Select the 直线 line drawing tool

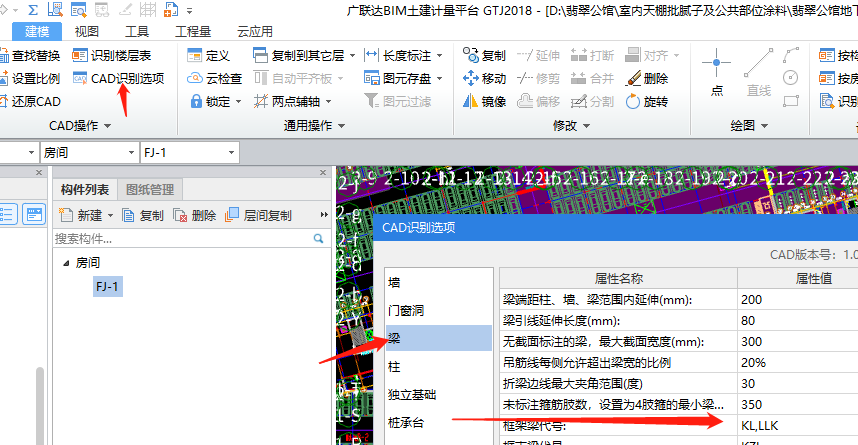coord(759,72)
